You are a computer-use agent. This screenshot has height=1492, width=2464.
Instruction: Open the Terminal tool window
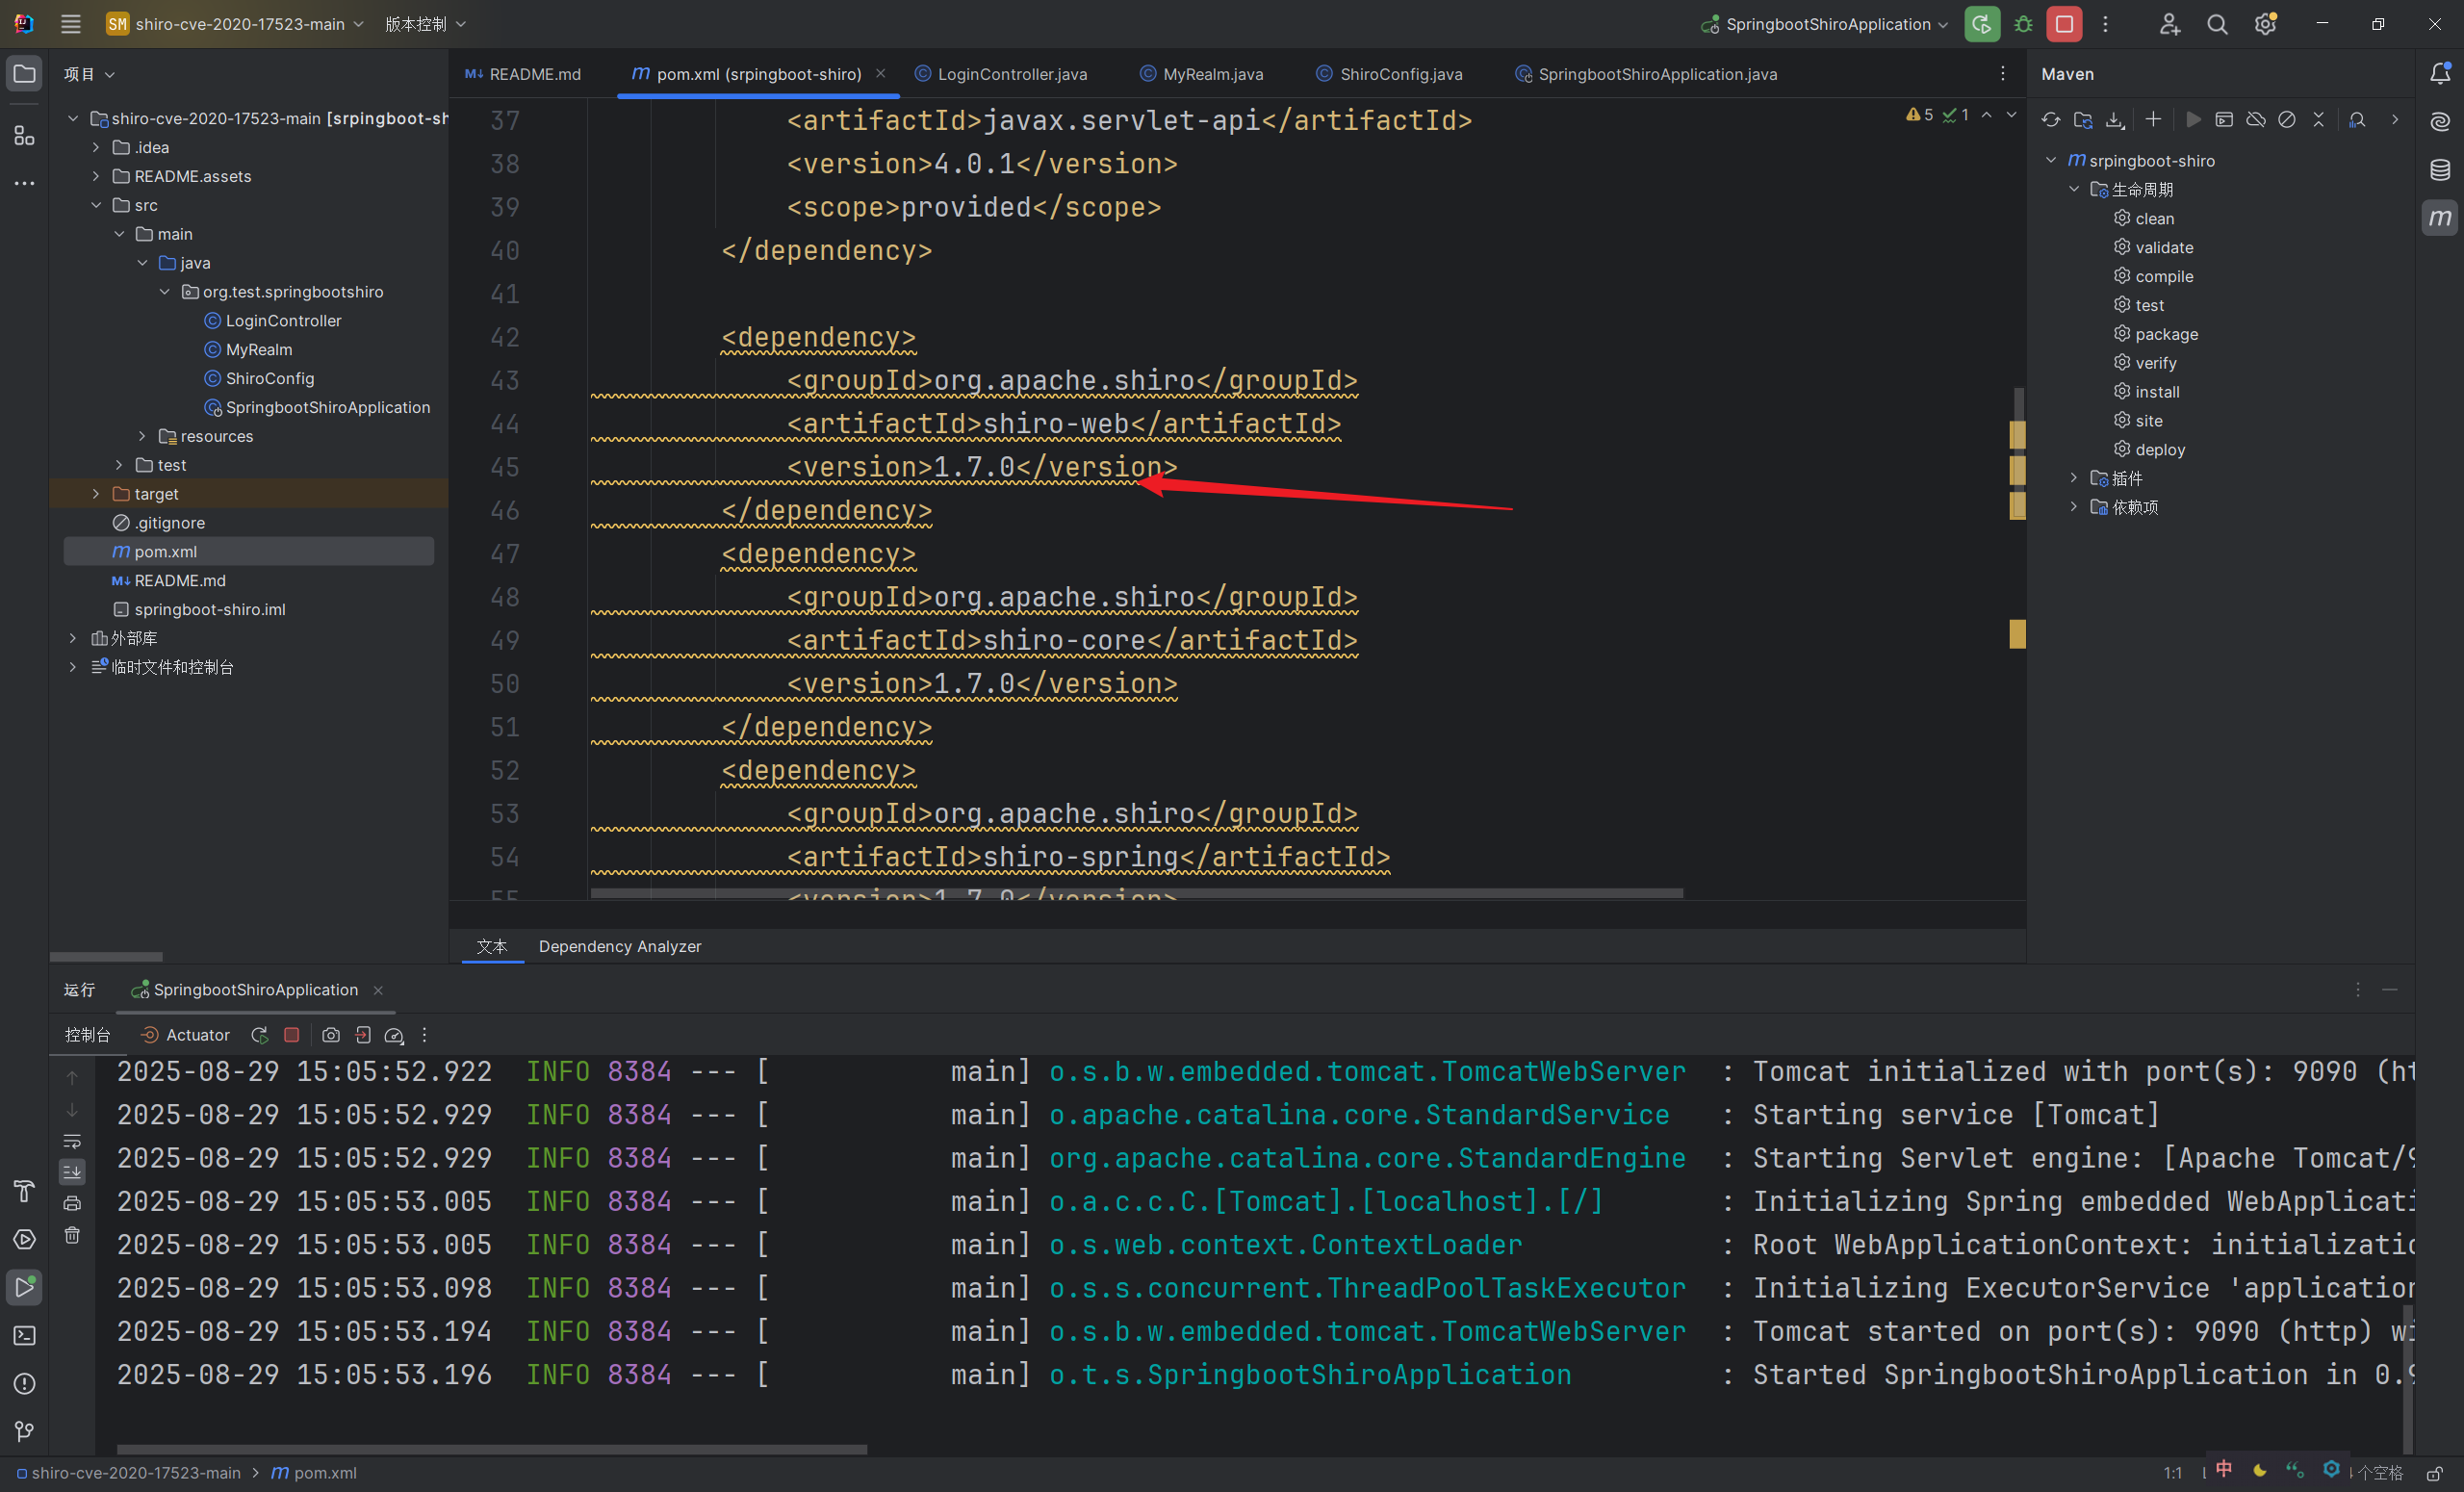tap(24, 1335)
